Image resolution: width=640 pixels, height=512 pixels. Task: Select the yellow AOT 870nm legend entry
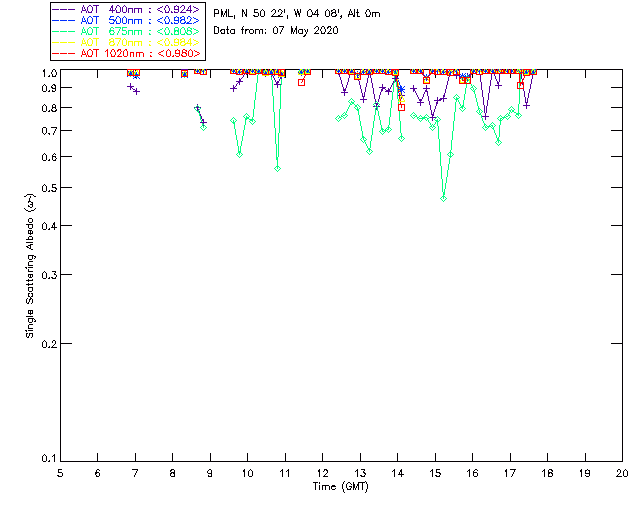pyautogui.click(x=127, y=41)
